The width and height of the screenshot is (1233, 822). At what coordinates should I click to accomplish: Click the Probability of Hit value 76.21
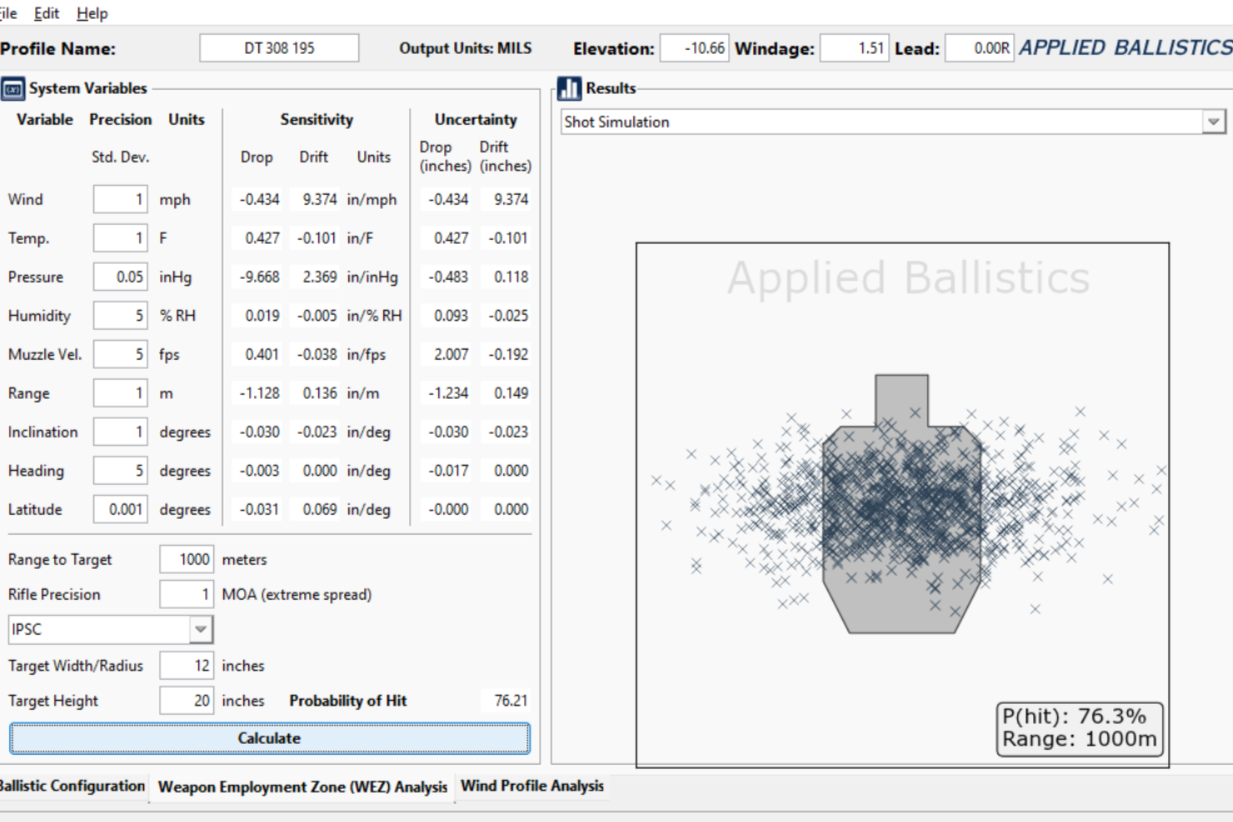tap(511, 701)
